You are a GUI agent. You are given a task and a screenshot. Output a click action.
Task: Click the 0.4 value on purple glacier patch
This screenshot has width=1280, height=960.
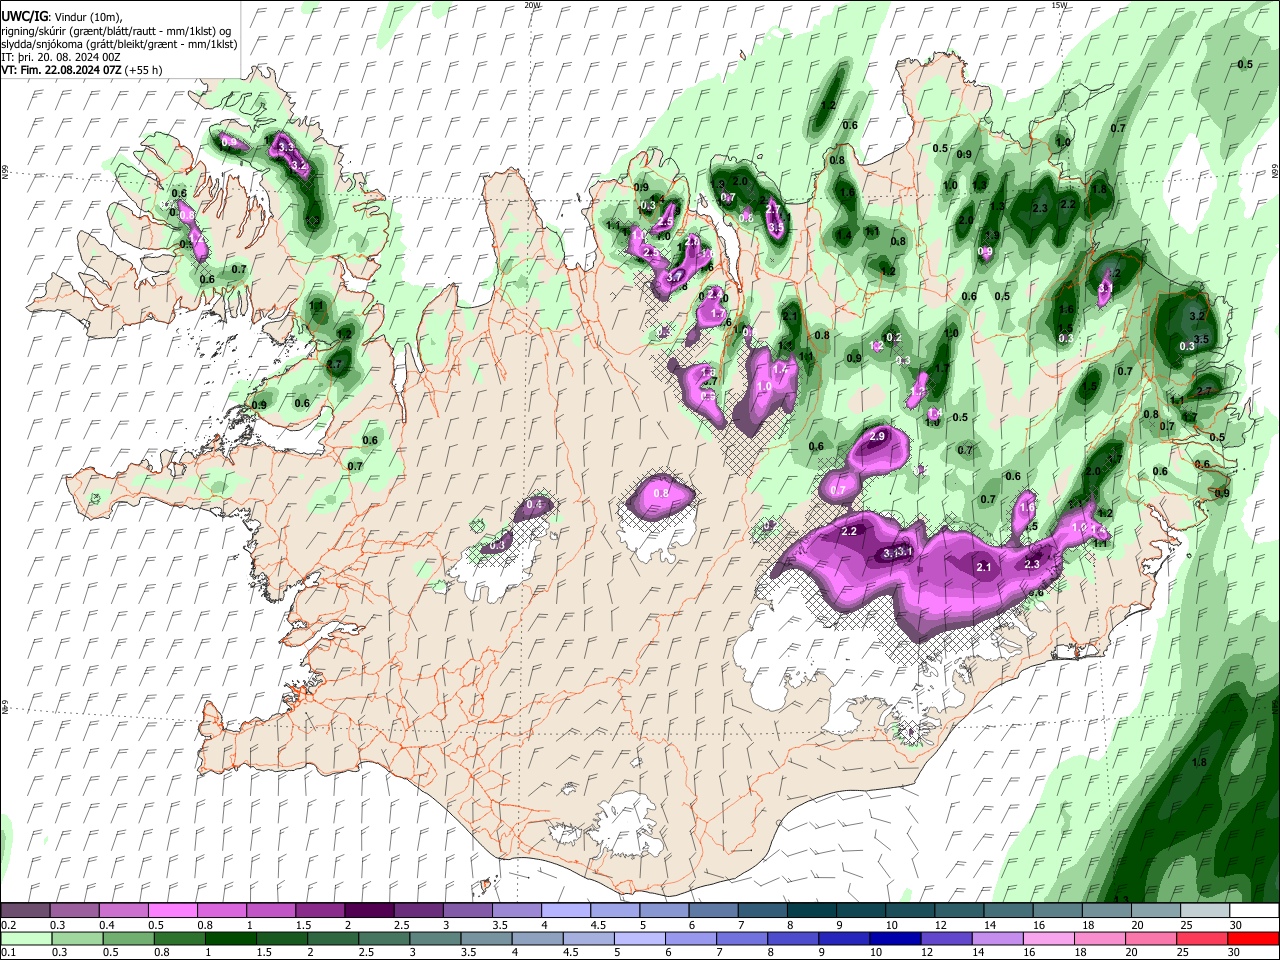pos(534,505)
